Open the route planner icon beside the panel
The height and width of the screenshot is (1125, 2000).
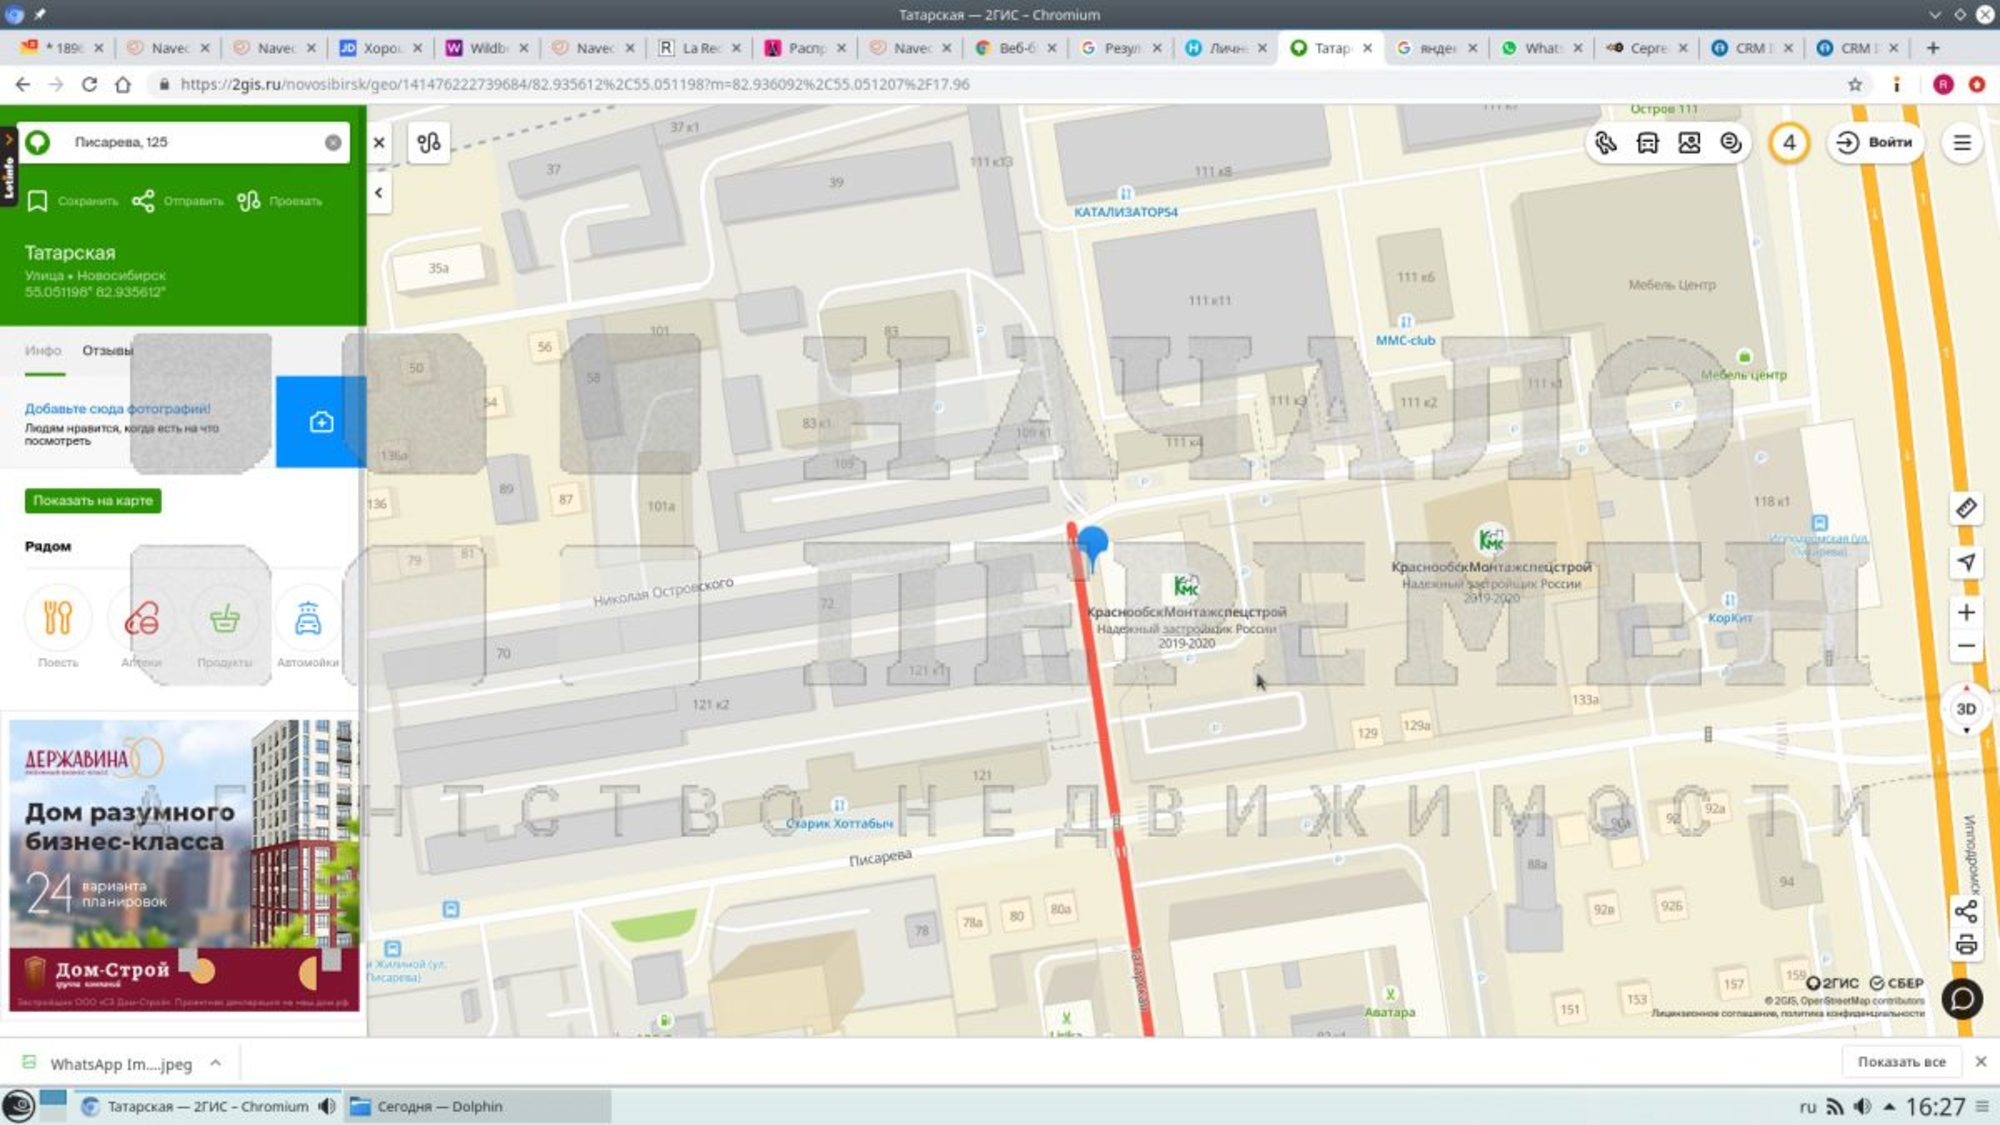point(429,143)
